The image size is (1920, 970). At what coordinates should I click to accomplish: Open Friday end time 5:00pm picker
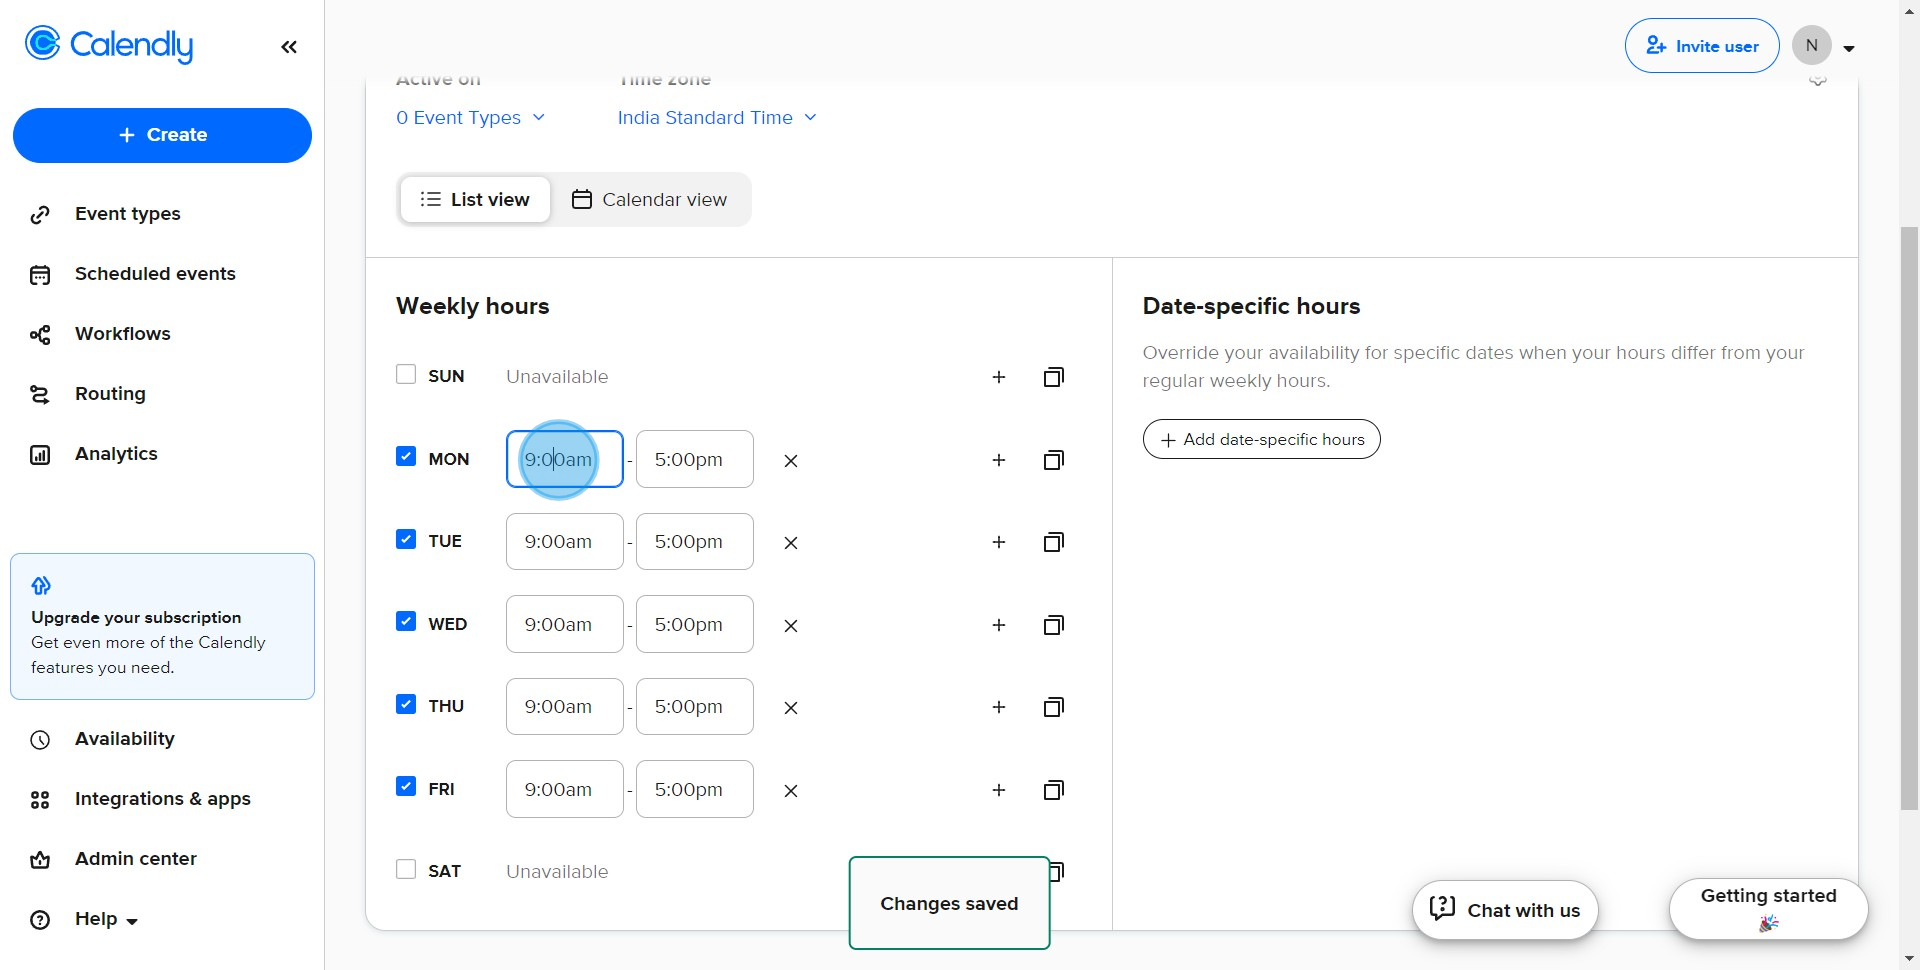pos(695,789)
